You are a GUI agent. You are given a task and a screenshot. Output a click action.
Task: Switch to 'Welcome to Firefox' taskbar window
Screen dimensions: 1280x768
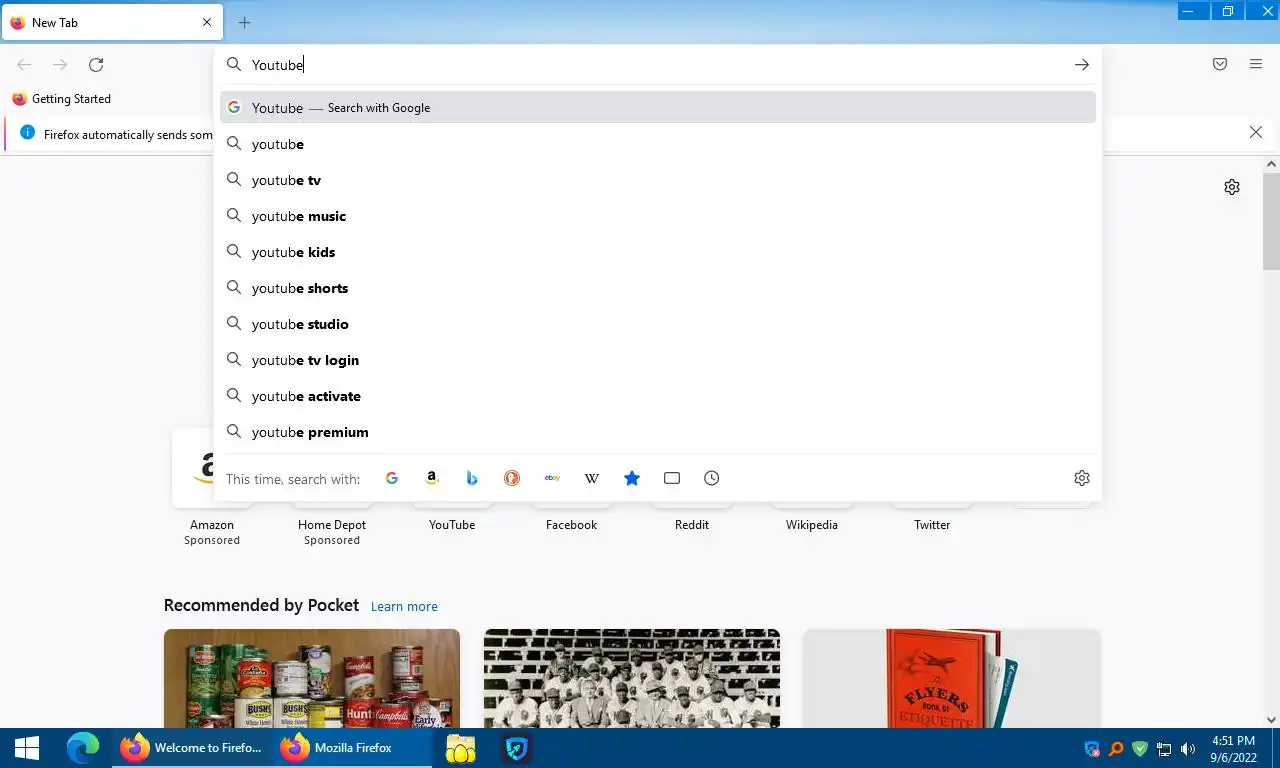(x=190, y=748)
